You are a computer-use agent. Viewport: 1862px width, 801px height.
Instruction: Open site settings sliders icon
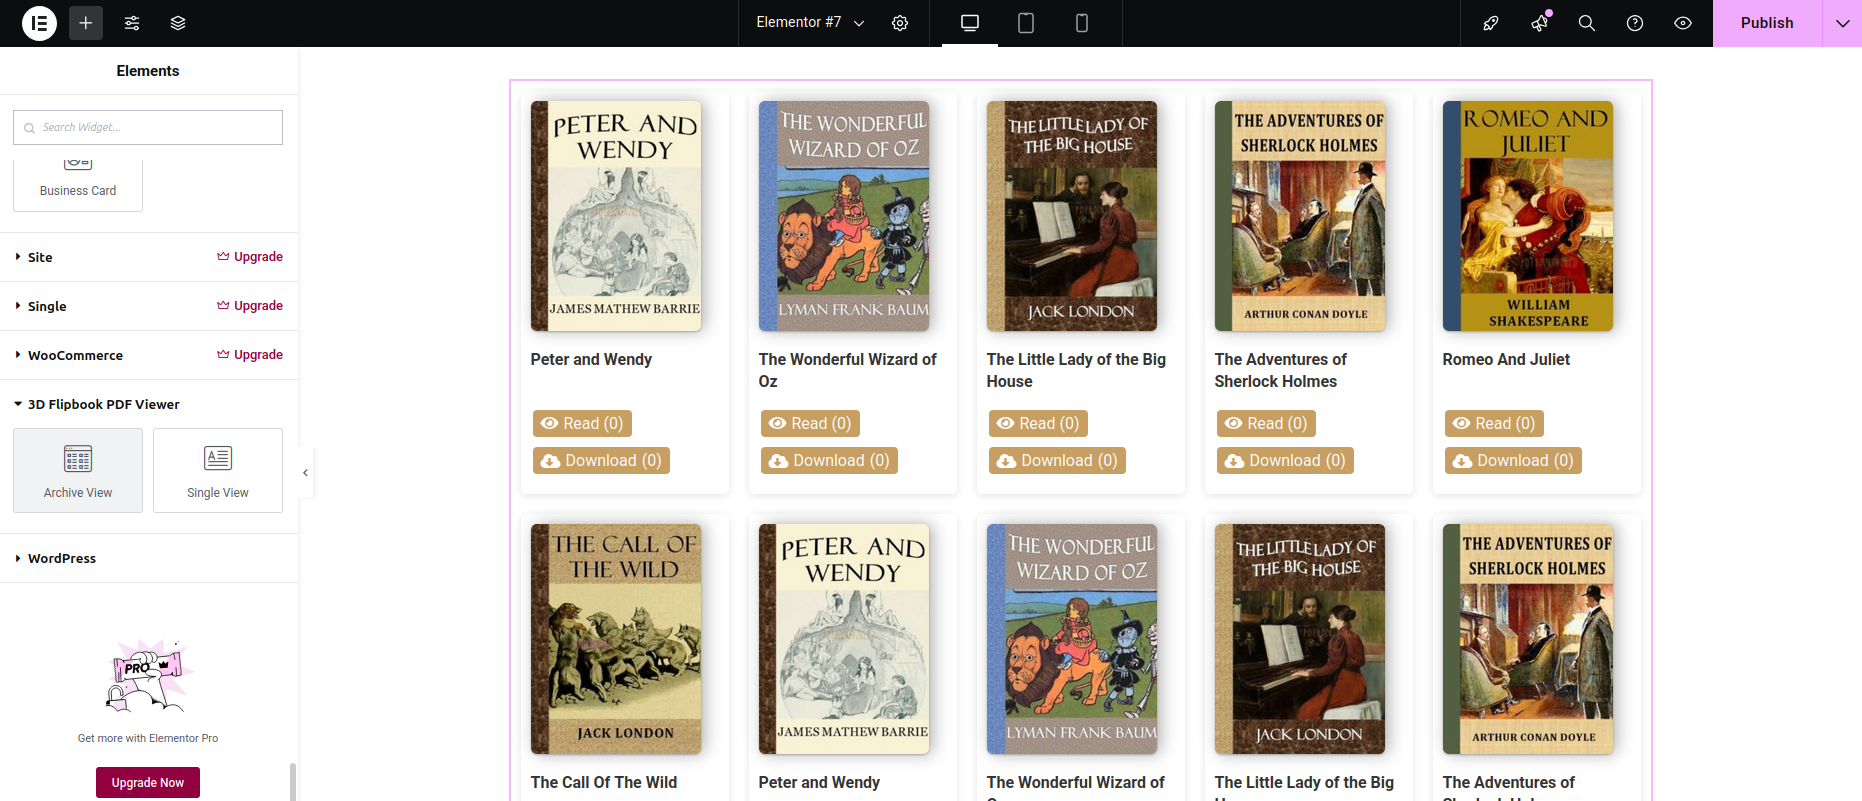(132, 23)
